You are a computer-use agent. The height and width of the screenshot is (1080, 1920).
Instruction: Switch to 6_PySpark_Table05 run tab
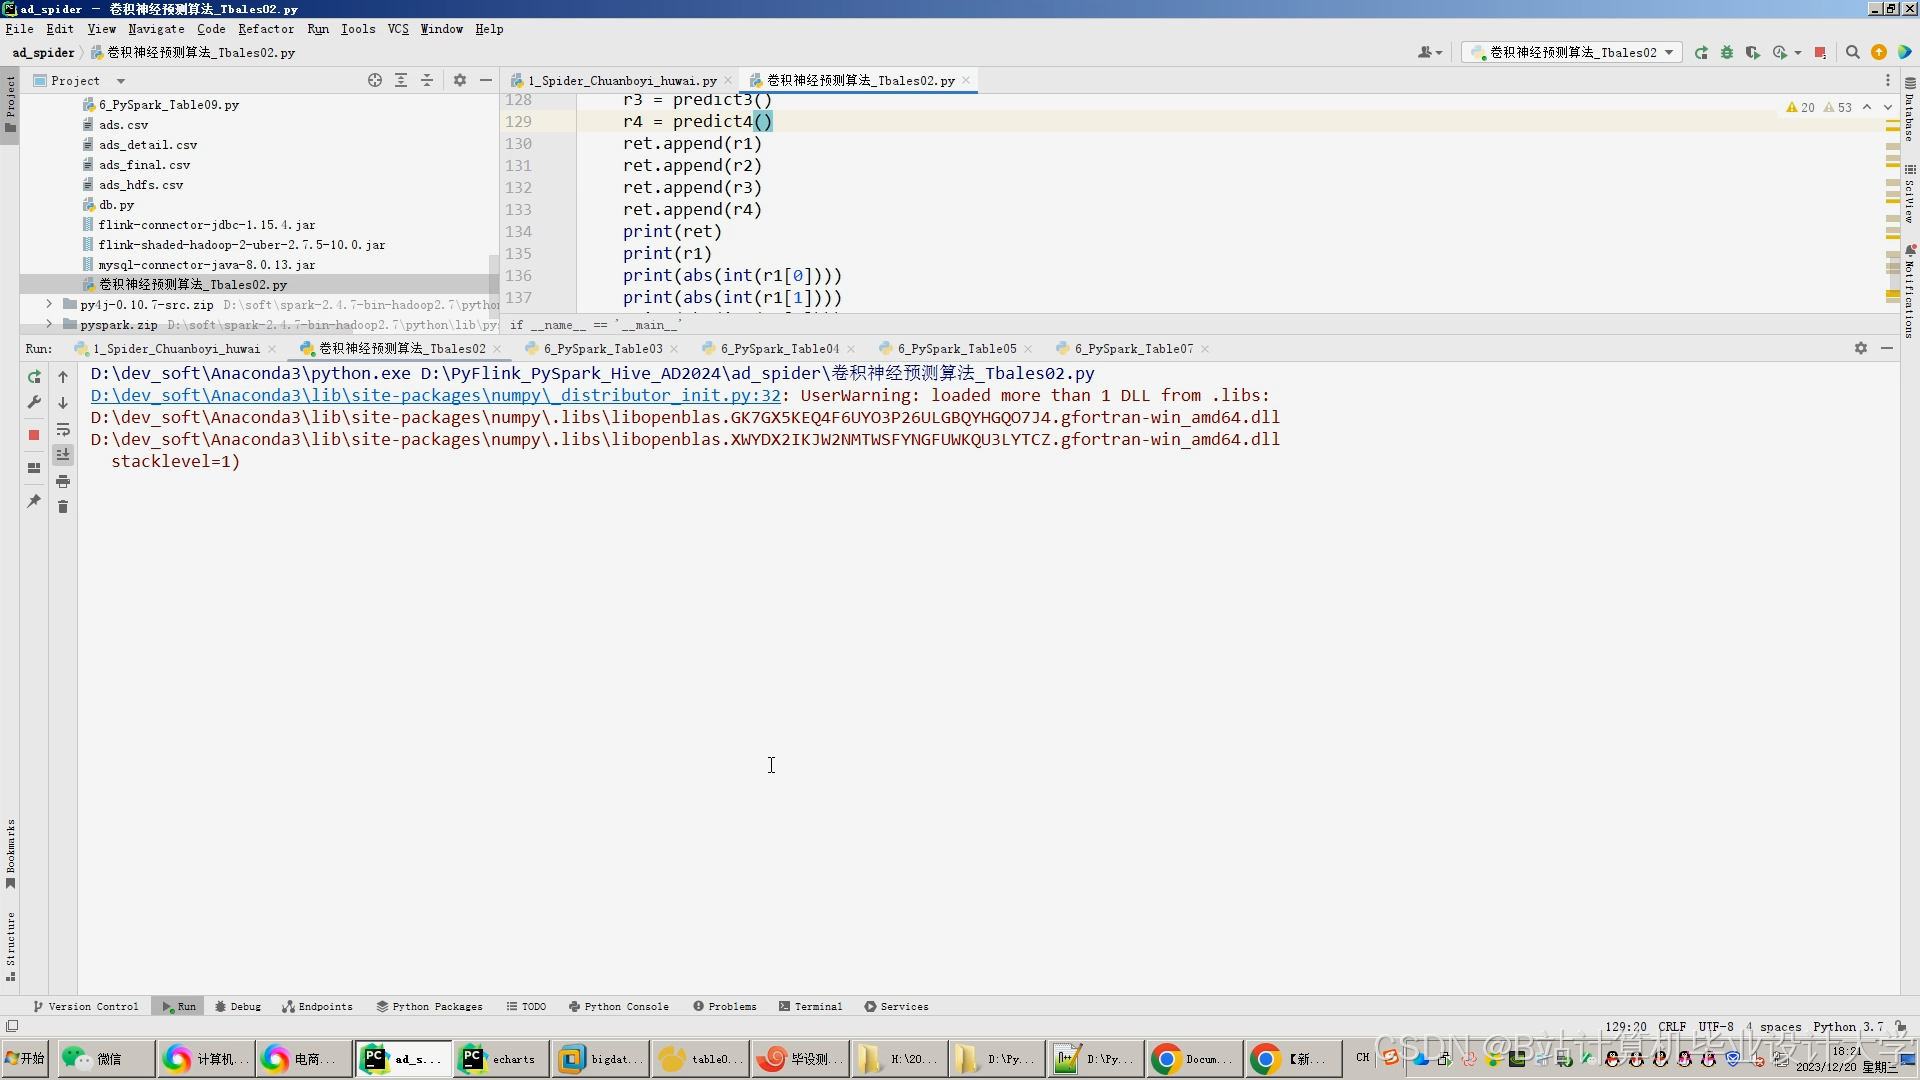(956, 349)
